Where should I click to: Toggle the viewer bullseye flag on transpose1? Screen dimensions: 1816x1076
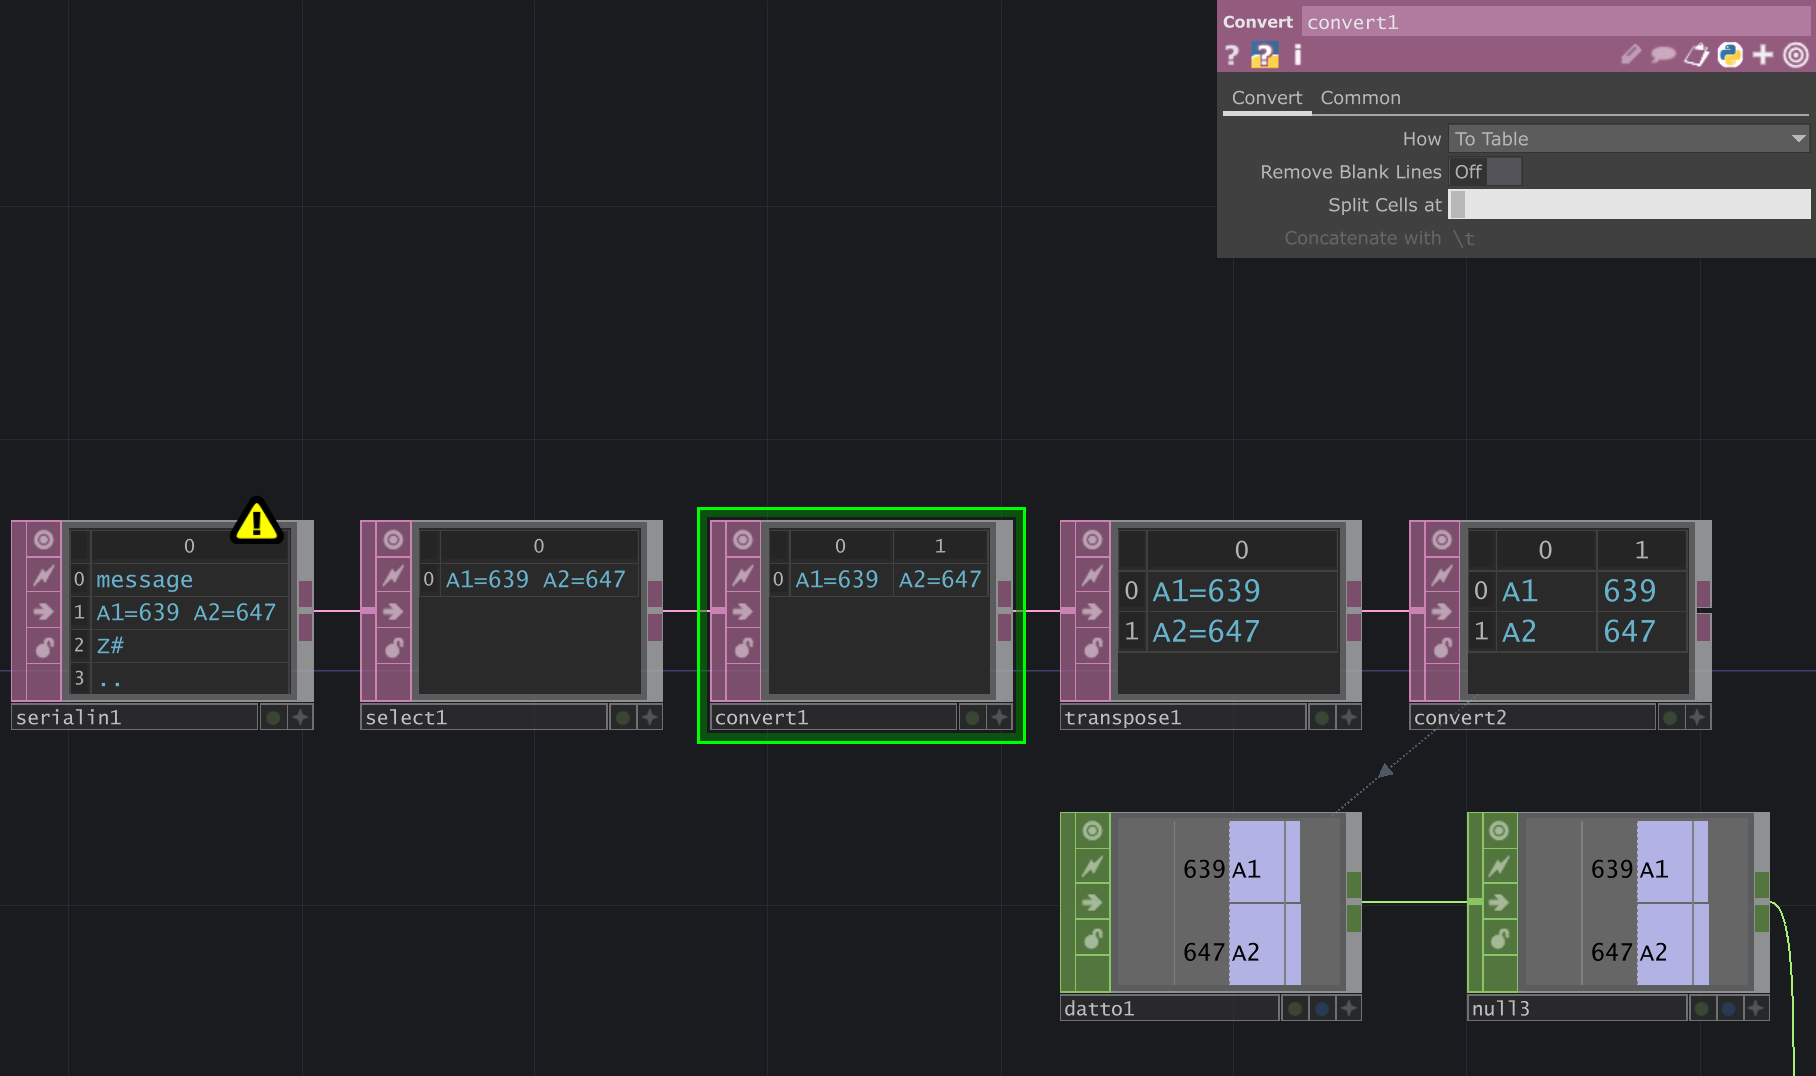tap(1090, 539)
